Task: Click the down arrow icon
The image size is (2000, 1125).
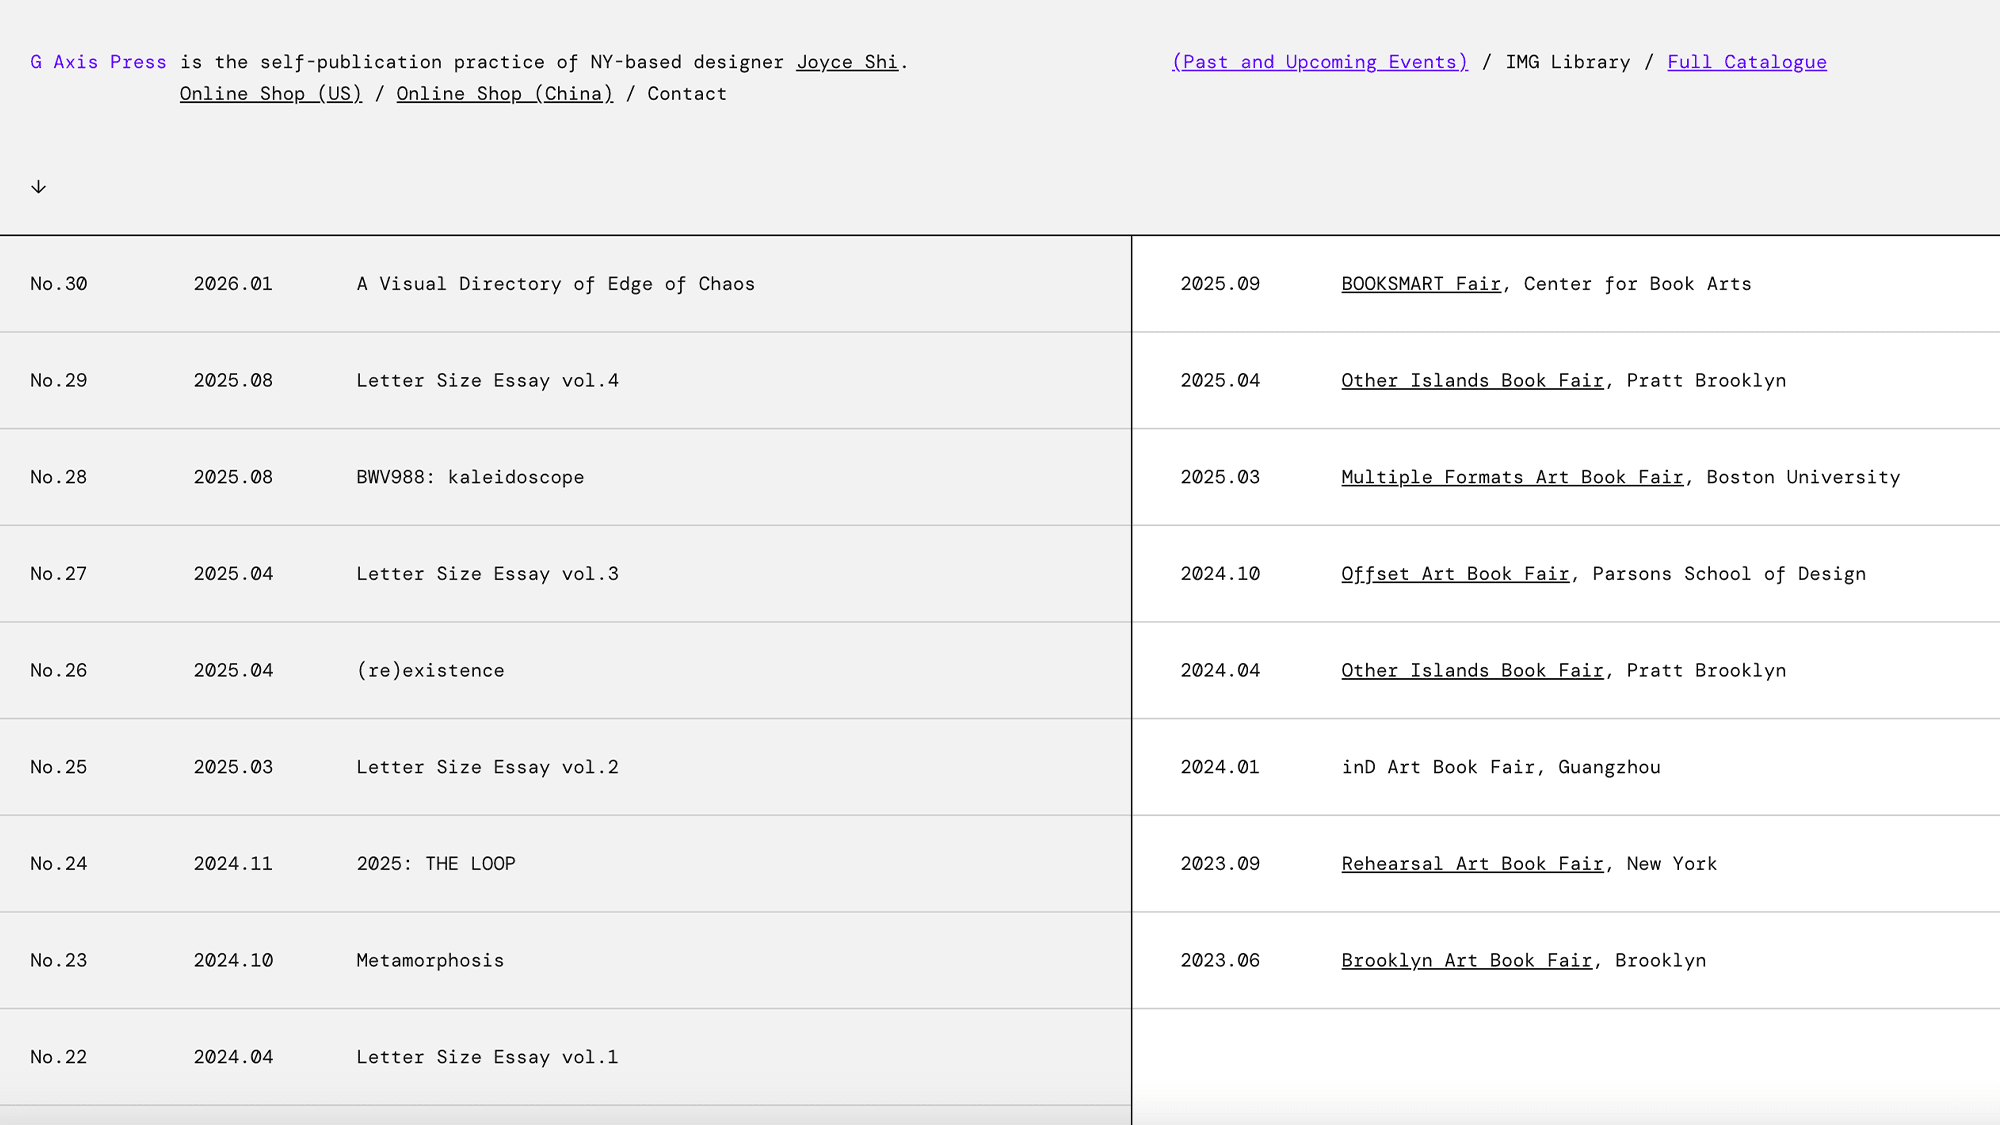Action: pos(38,187)
